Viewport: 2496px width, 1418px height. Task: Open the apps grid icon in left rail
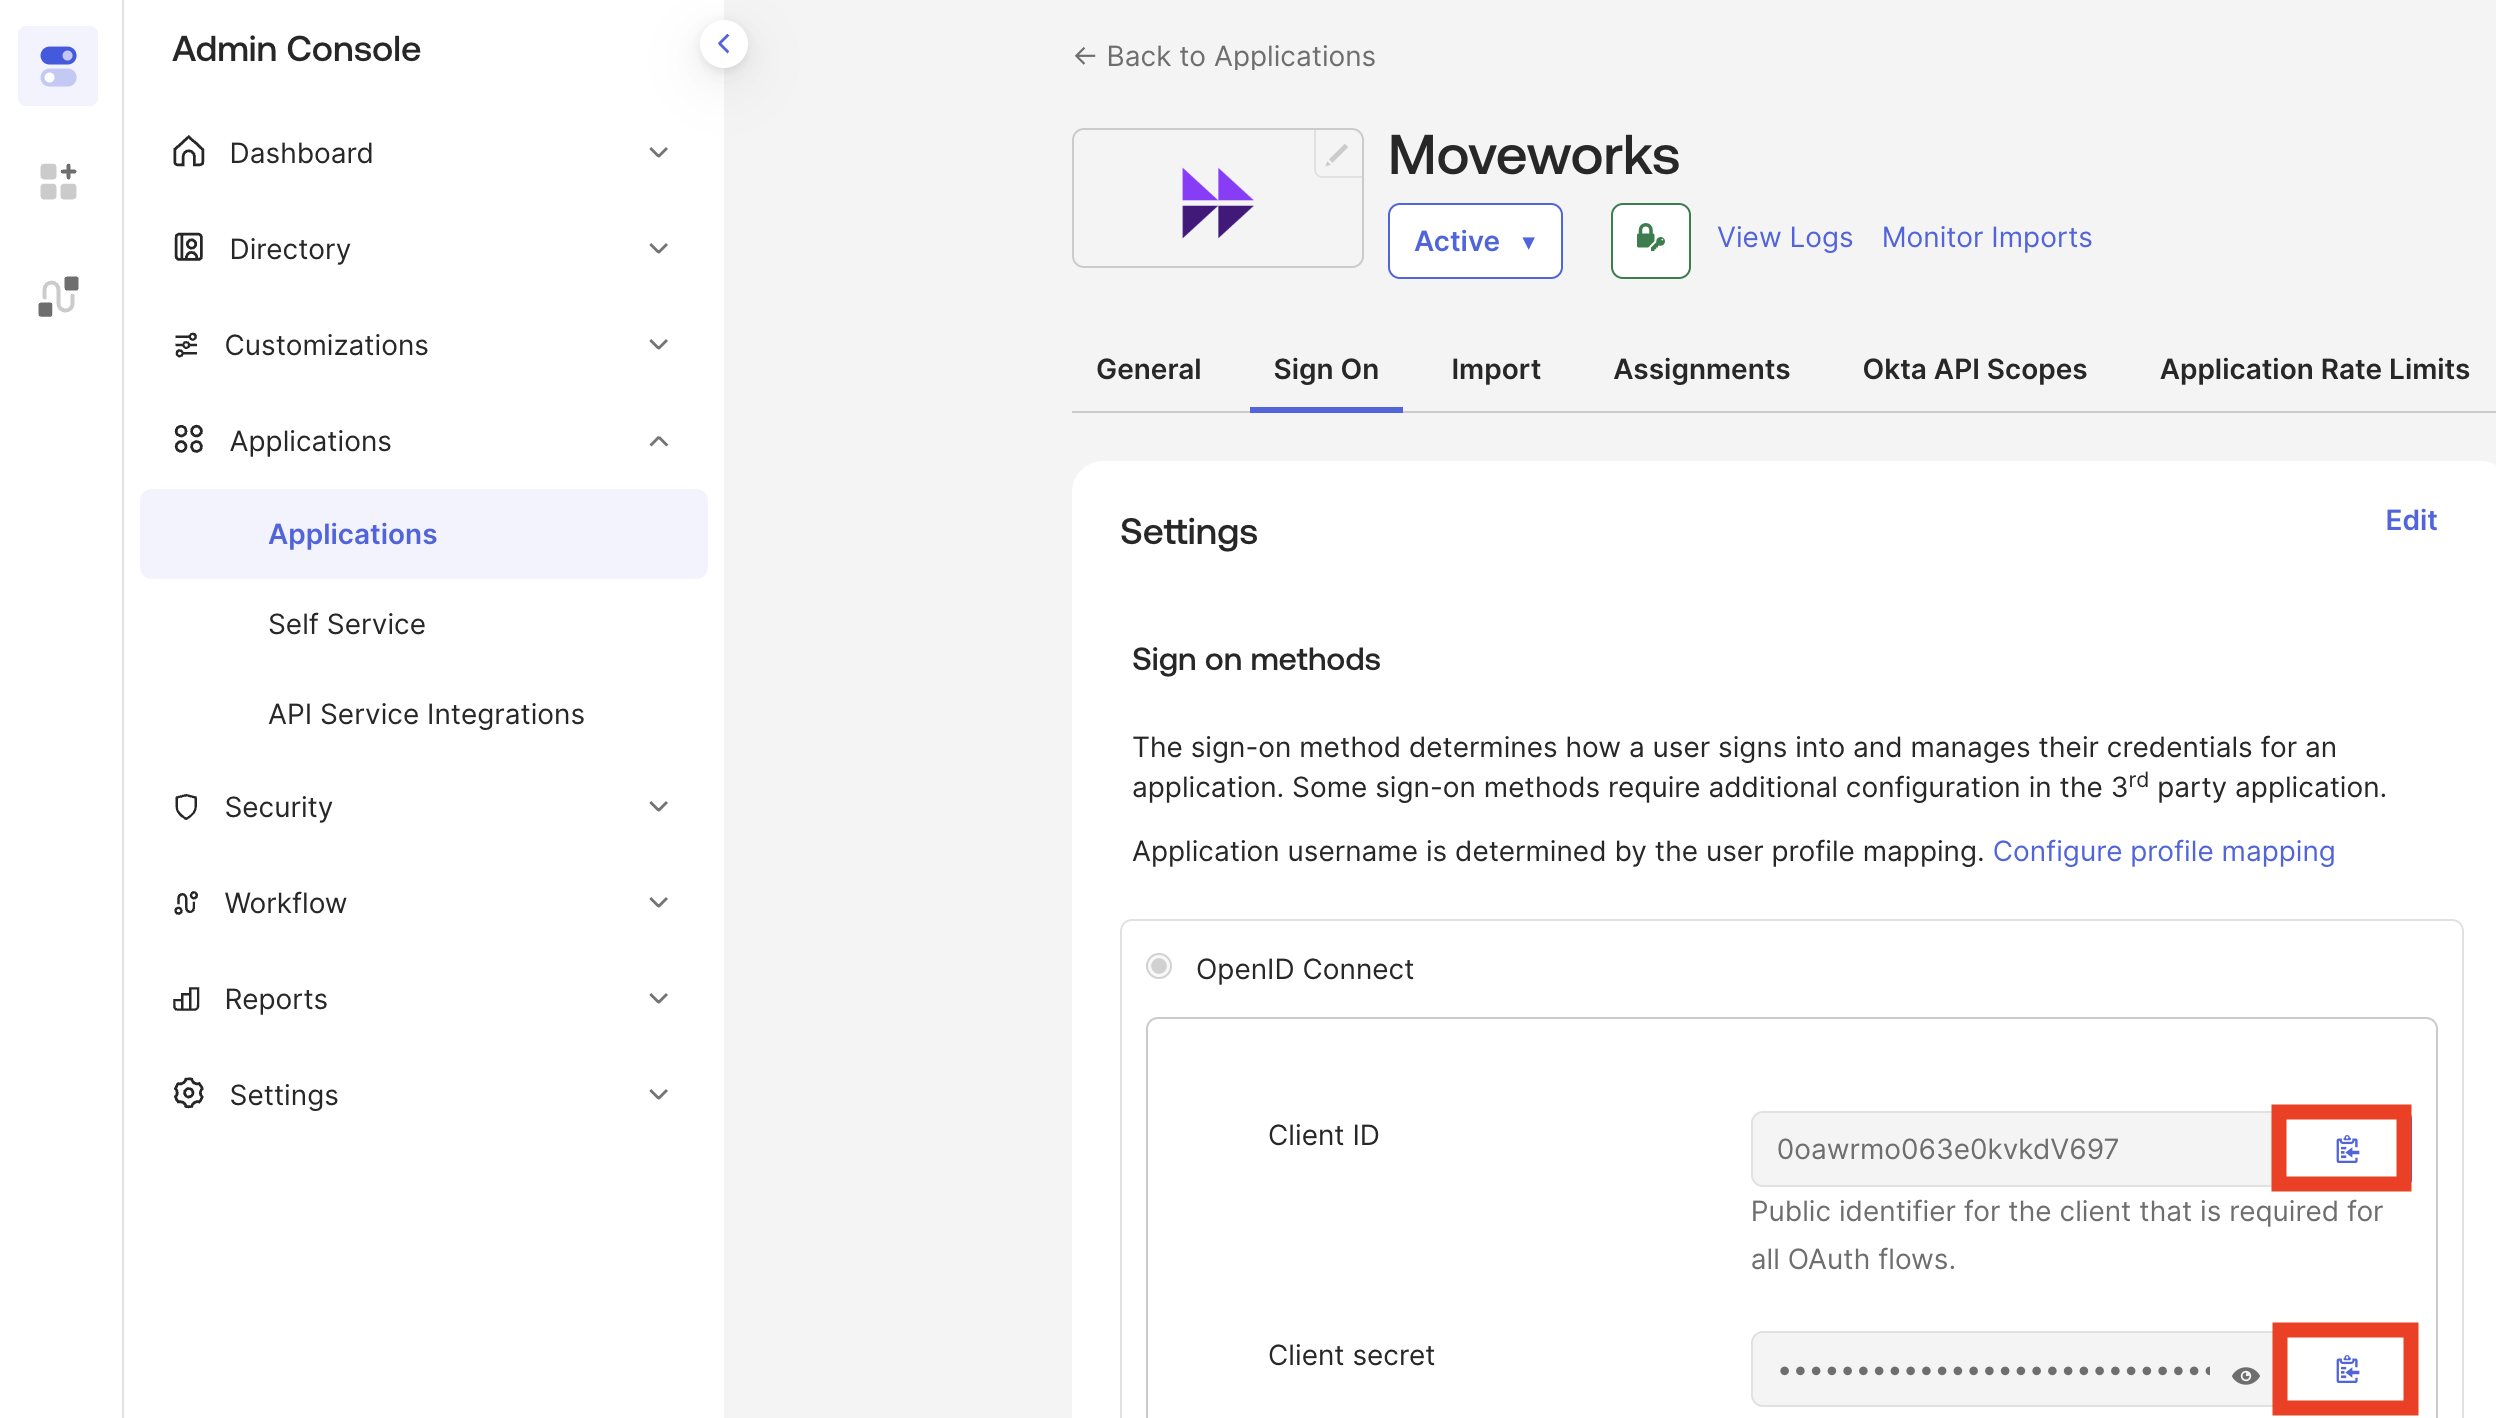click(58, 182)
